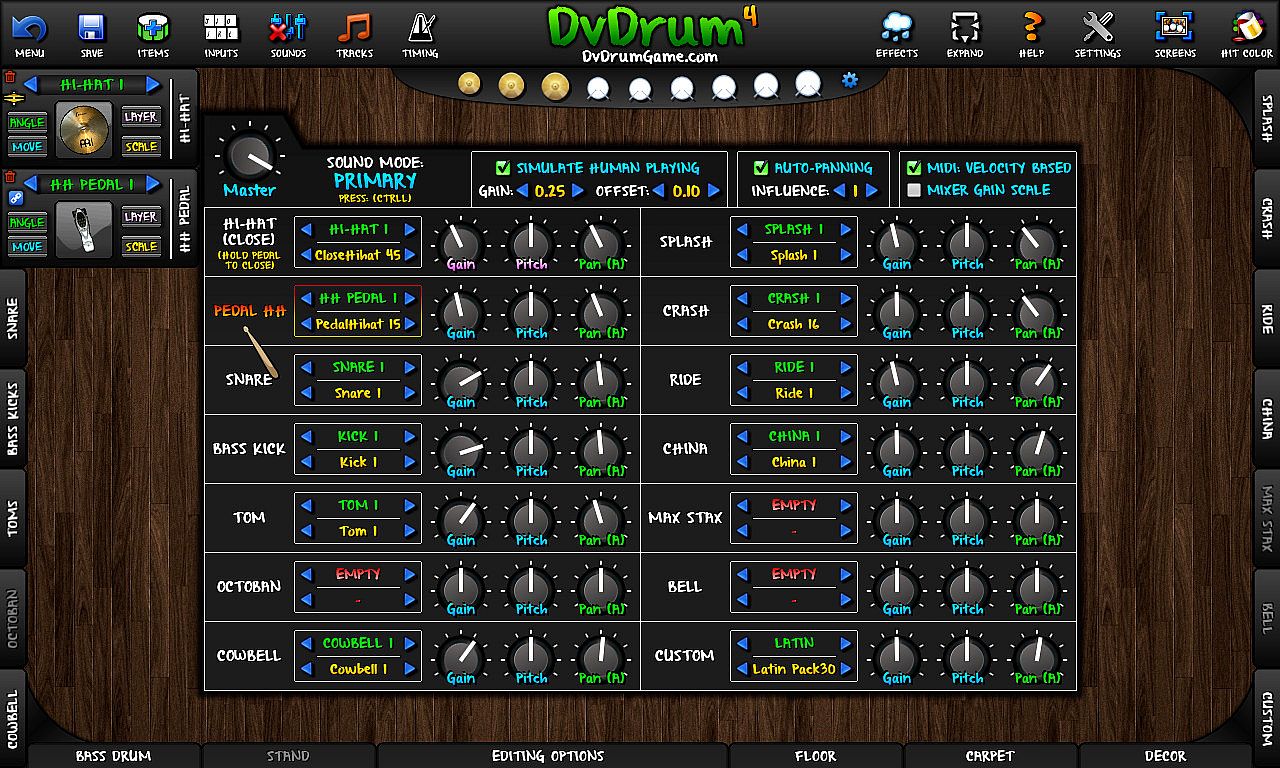Viewport: 1280px width, 768px height.
Task: Open the Decor bottom tab
Action: pyautogui.click(x=1165, y=757)
